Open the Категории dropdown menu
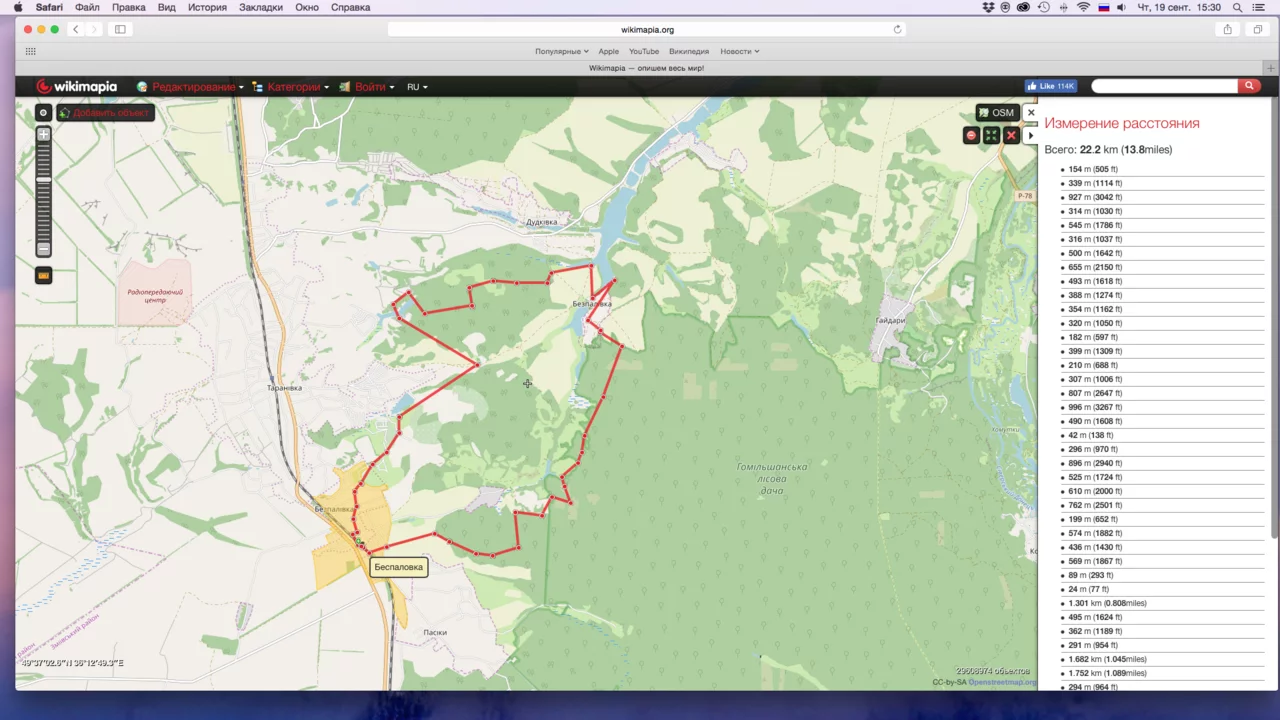This screenshot has height=720, width=1280. pyautogui.click(x=291, y=87)
